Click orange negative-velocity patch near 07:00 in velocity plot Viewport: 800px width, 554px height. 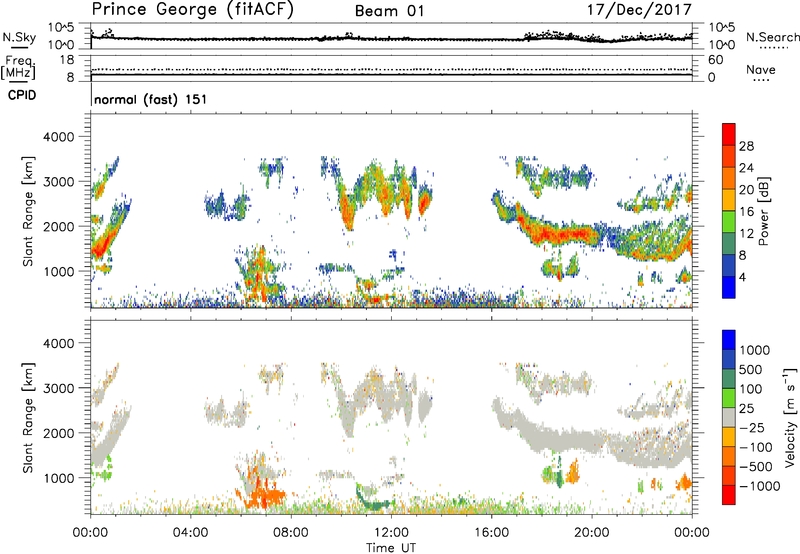coord(265,495)
